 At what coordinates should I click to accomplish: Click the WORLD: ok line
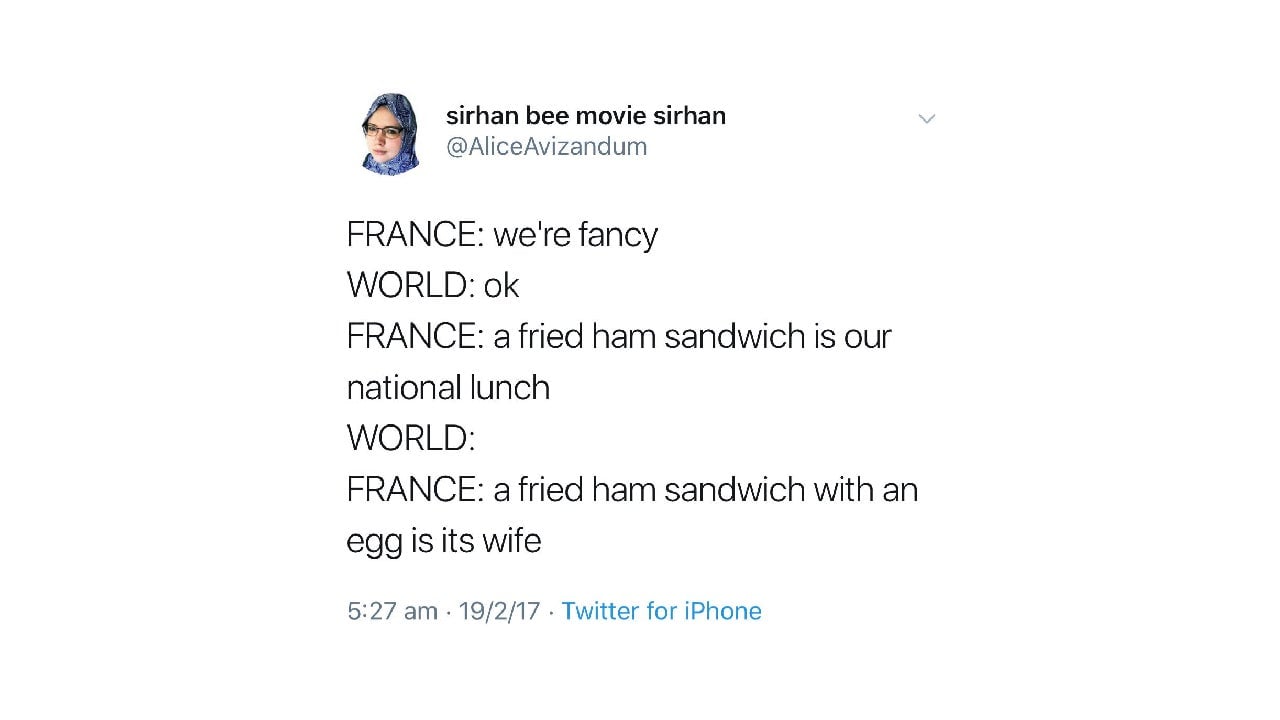[432, 285]
